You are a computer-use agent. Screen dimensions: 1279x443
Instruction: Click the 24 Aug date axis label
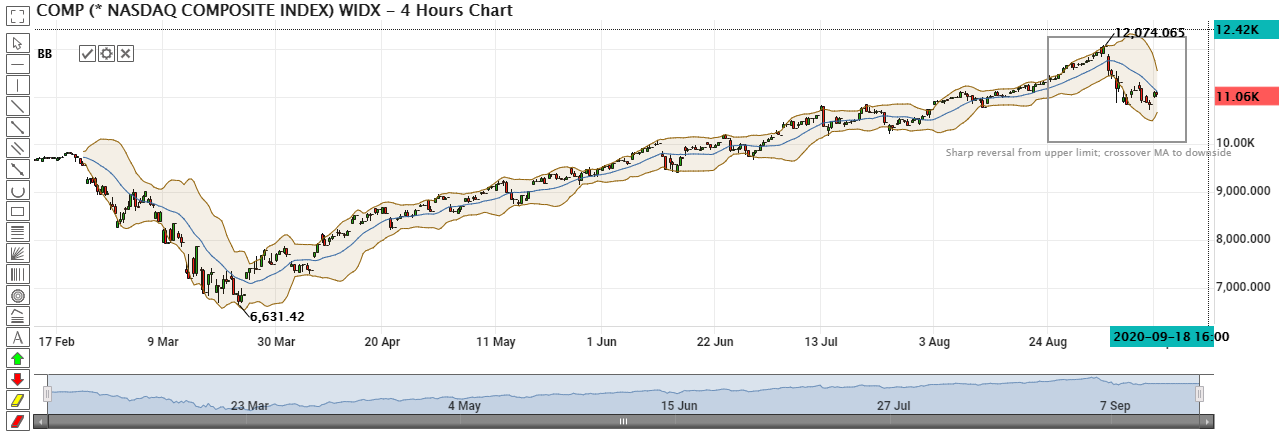click(x=1049, y=342)
